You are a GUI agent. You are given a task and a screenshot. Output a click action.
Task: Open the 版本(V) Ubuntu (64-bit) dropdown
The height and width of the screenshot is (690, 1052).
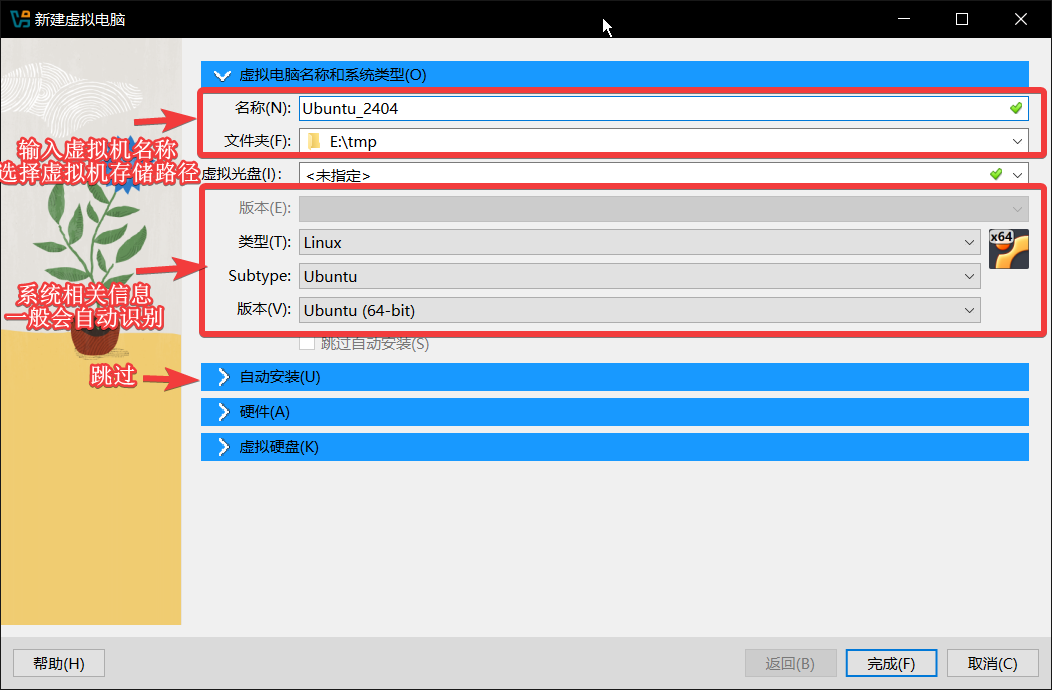pos(639,310)
